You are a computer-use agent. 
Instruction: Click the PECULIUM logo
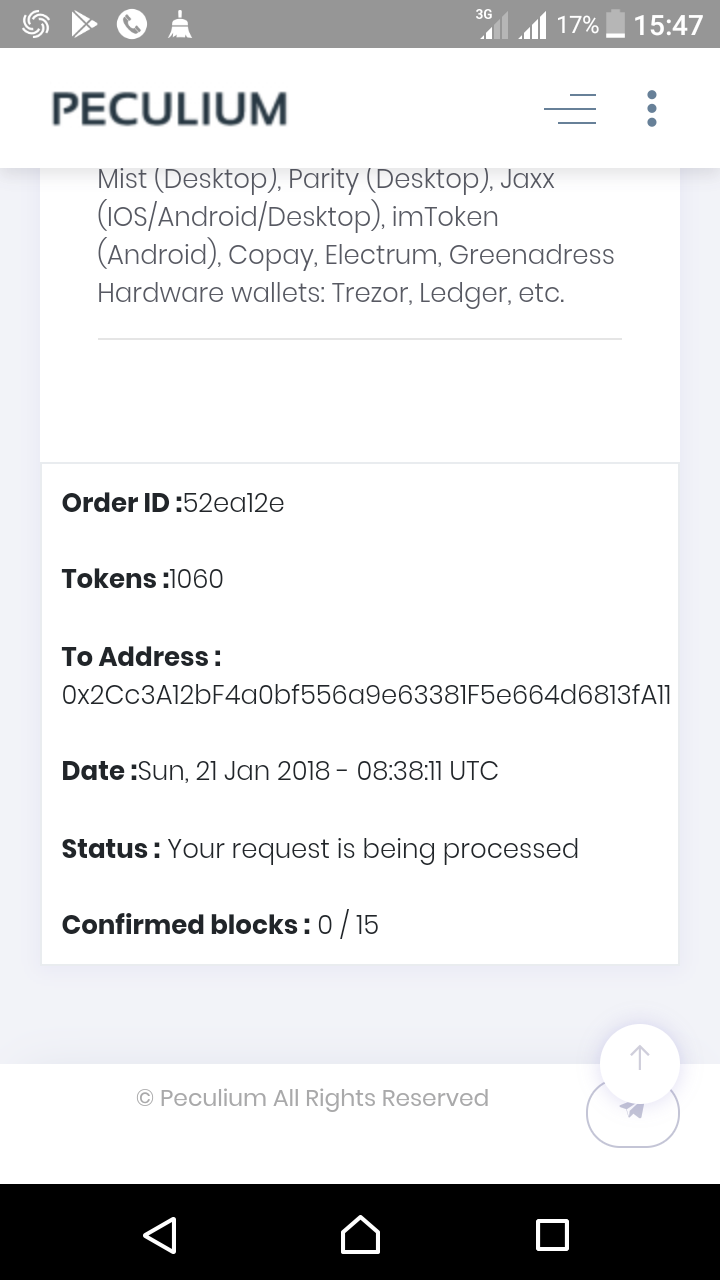[x=169, y=108]
